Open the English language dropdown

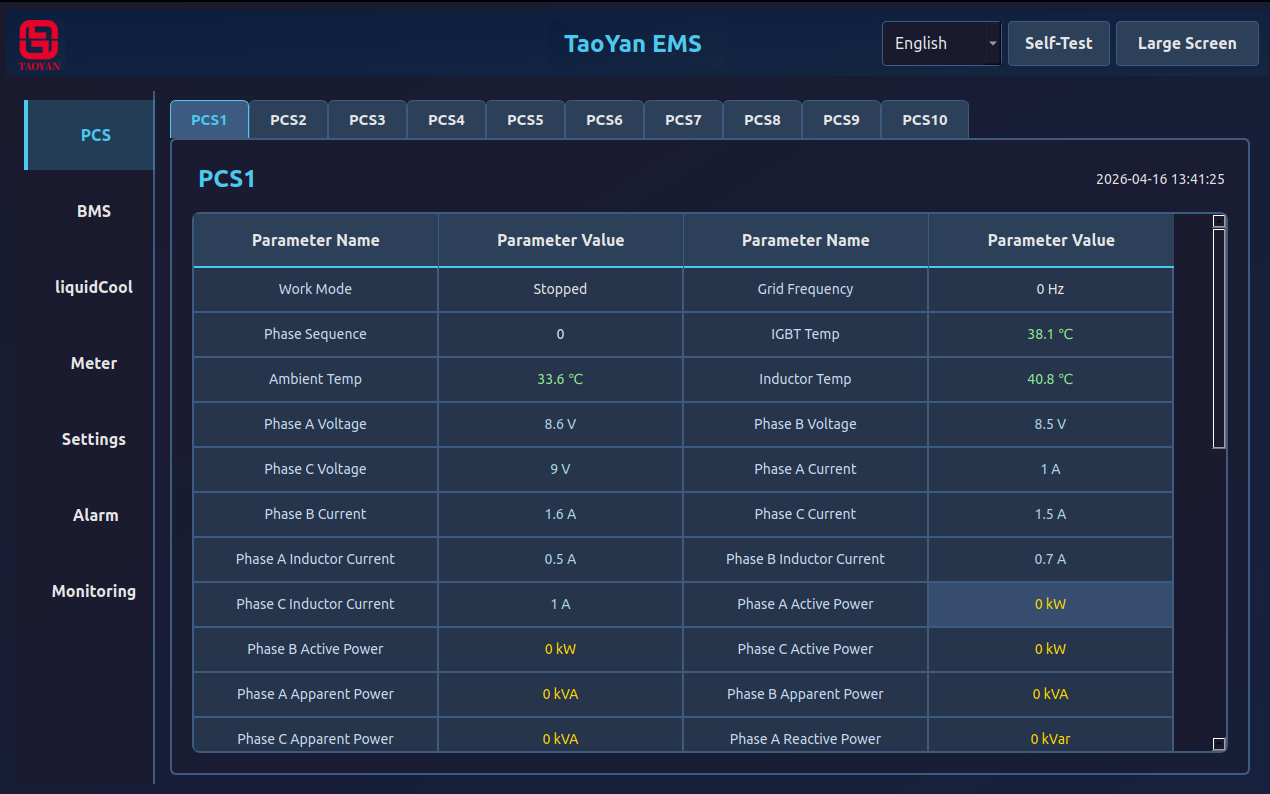pos(941,44)
